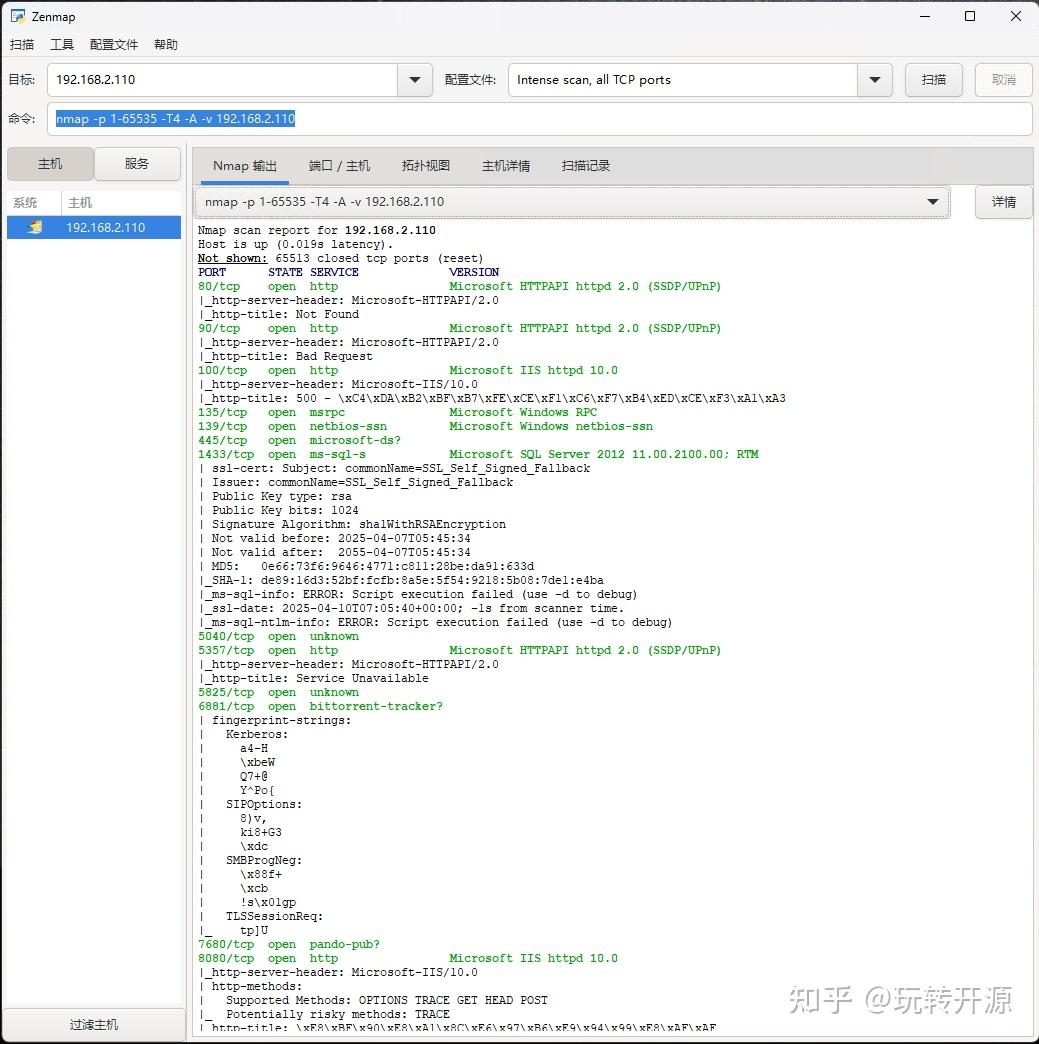Switch to the 拓扑视图 tab

click(425, 166)
